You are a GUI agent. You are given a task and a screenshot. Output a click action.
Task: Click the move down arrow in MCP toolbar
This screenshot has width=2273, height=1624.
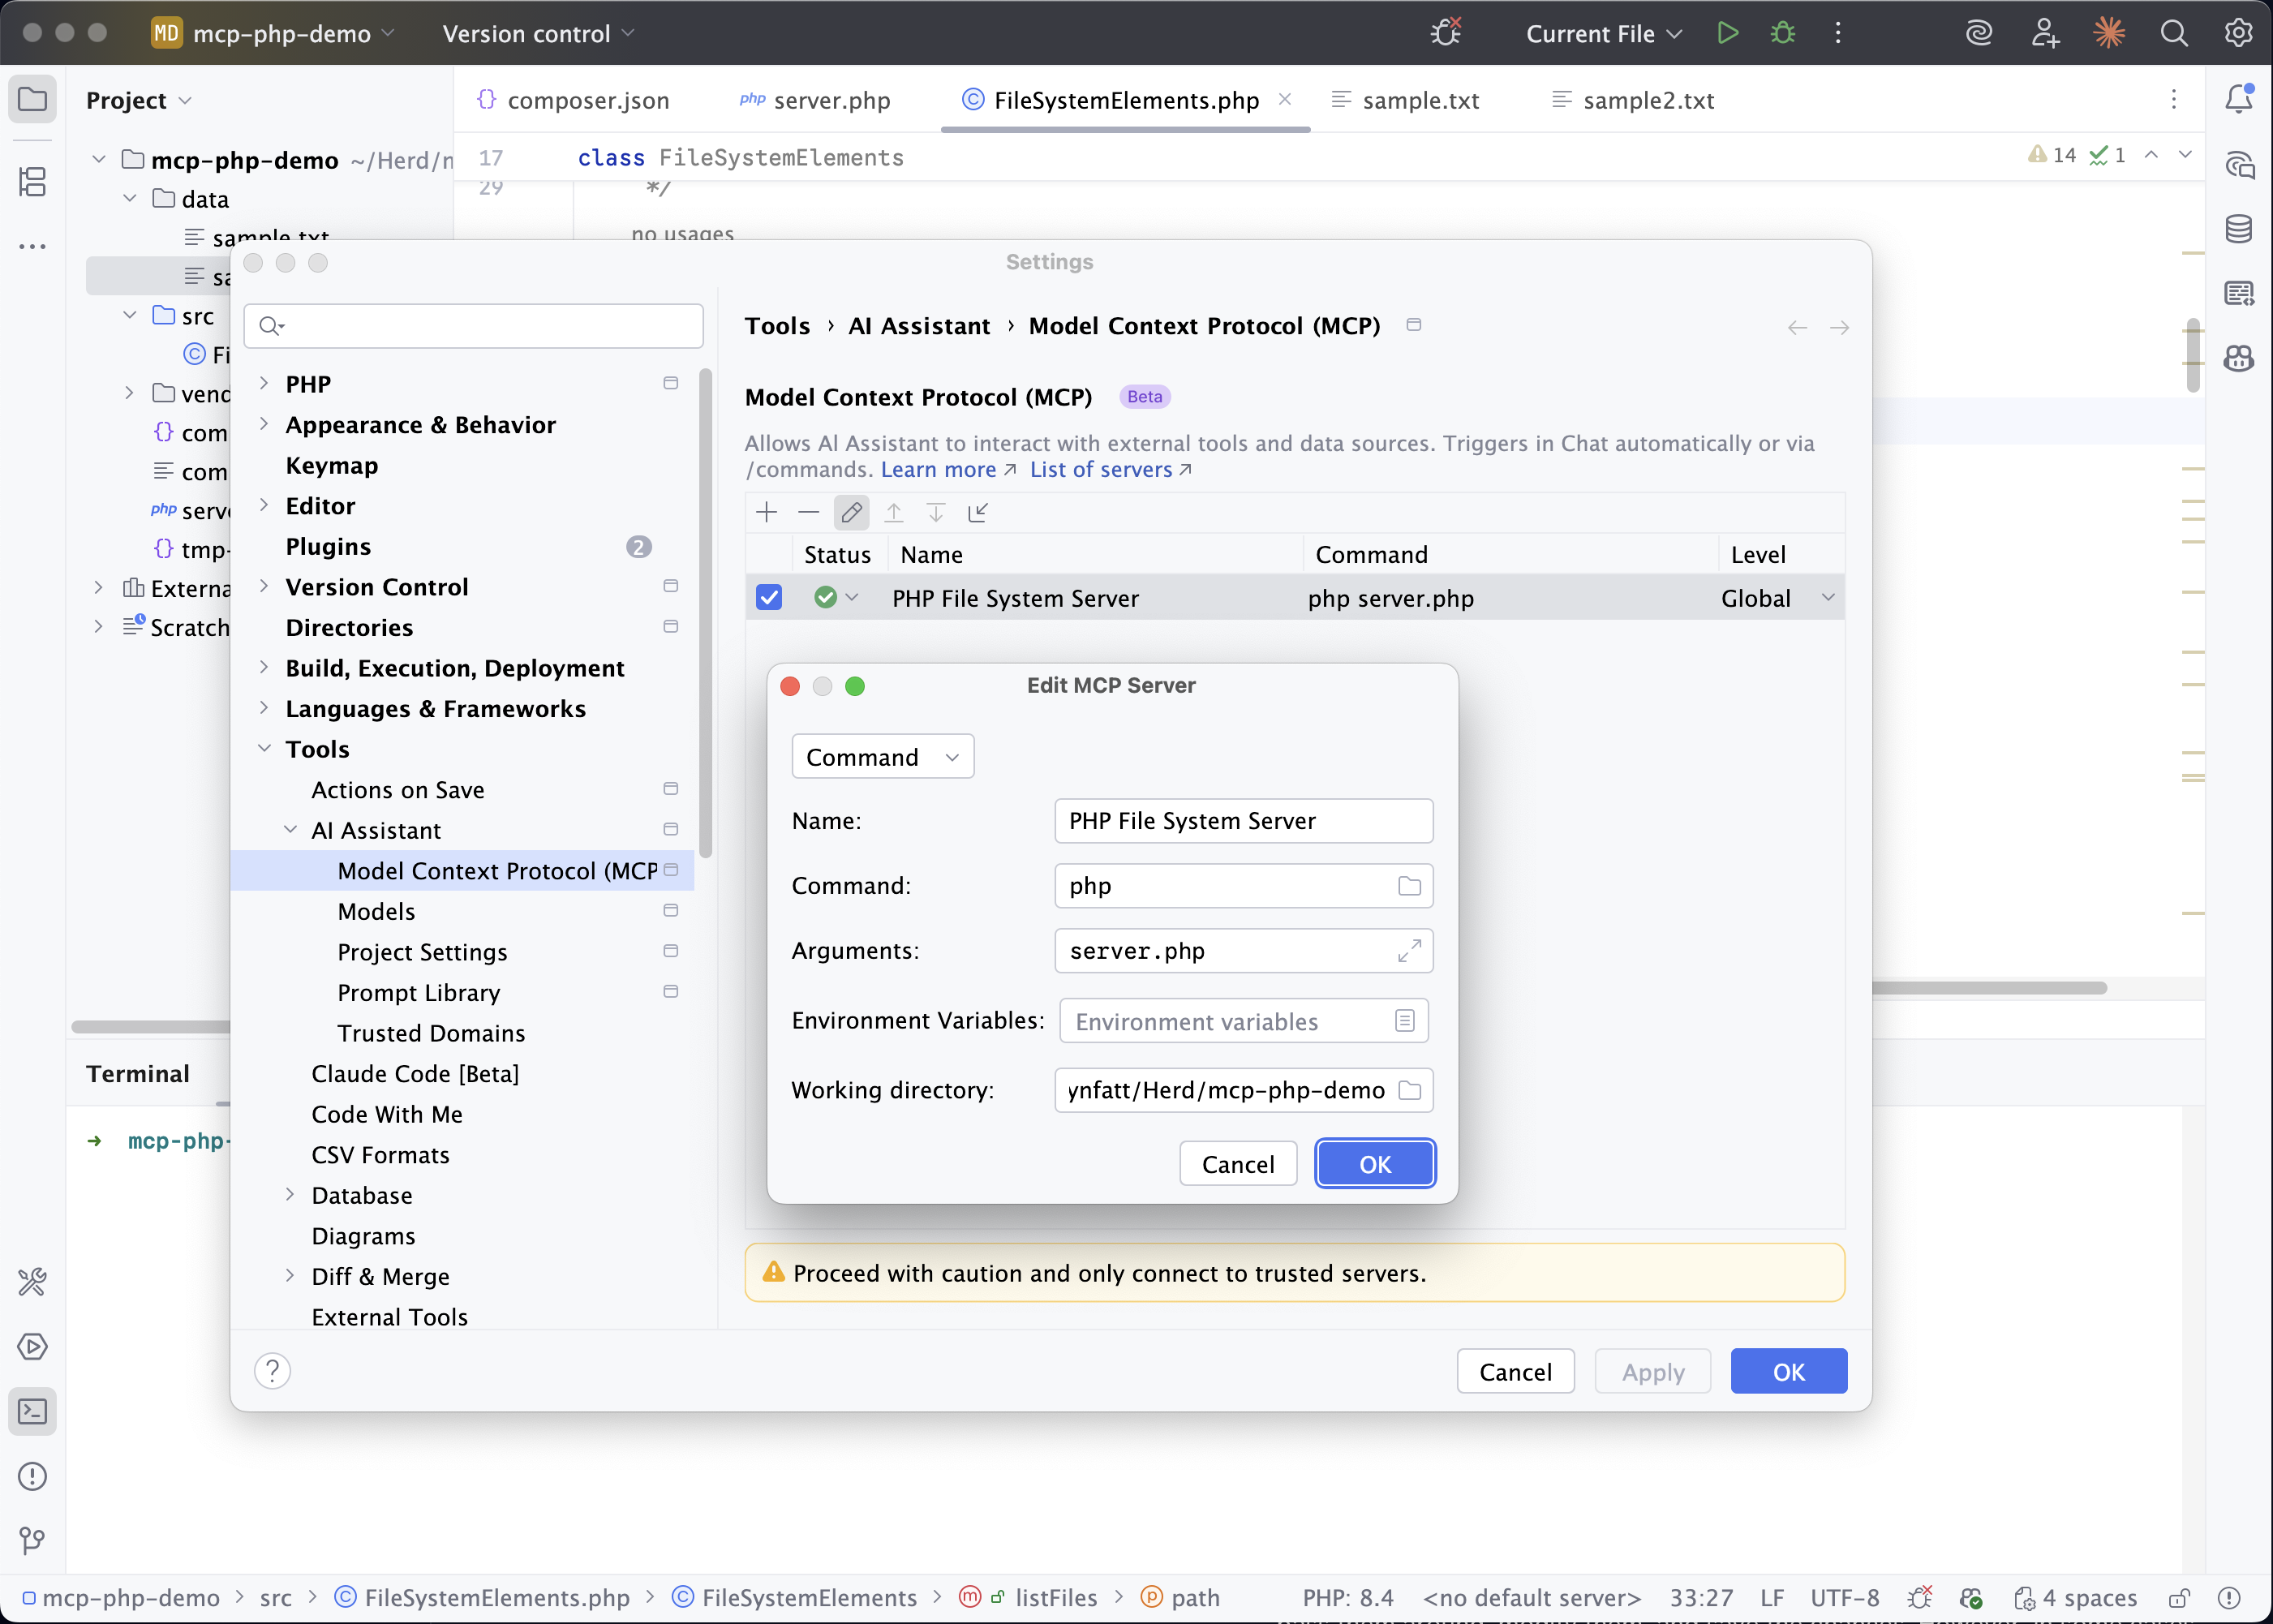[x=935, y=513]
